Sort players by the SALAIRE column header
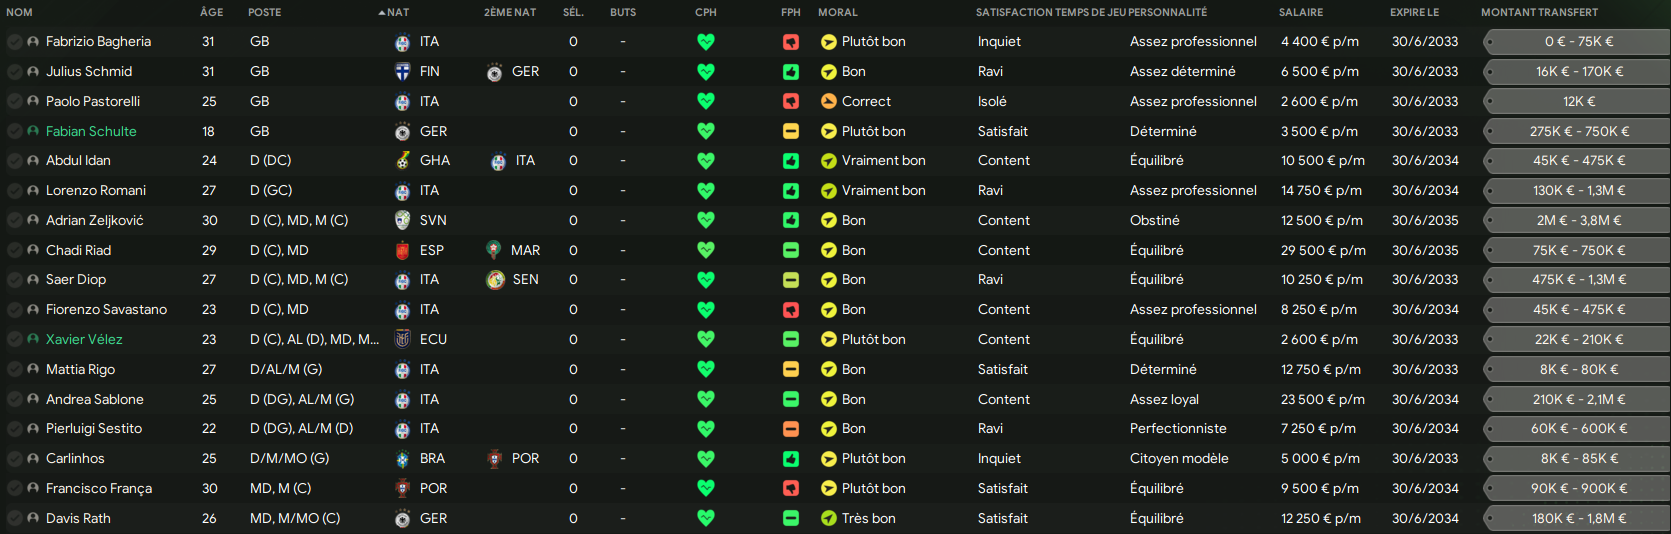This screenshot has width=1671, height=534. pos(1301,12)
